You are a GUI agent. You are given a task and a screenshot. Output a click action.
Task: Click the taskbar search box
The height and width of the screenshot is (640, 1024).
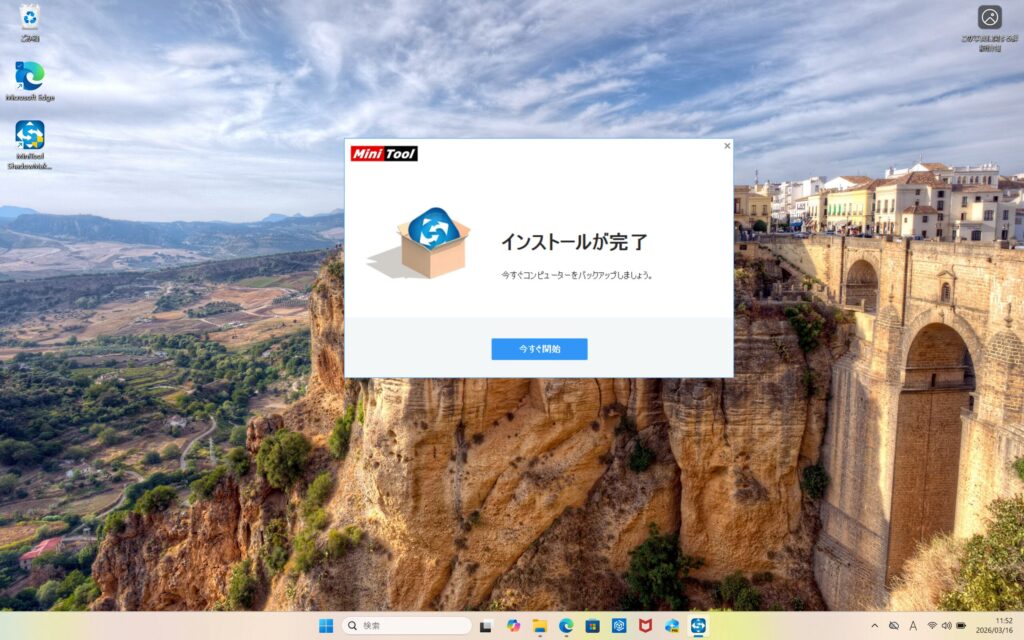(406, 626)
